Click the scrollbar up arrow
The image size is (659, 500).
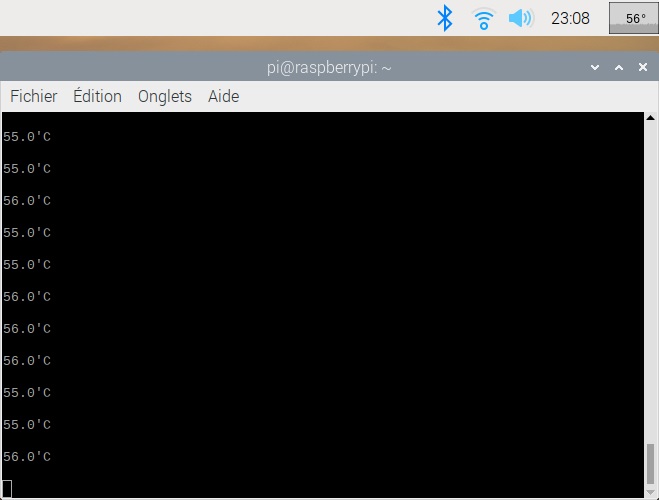point(651,118)
